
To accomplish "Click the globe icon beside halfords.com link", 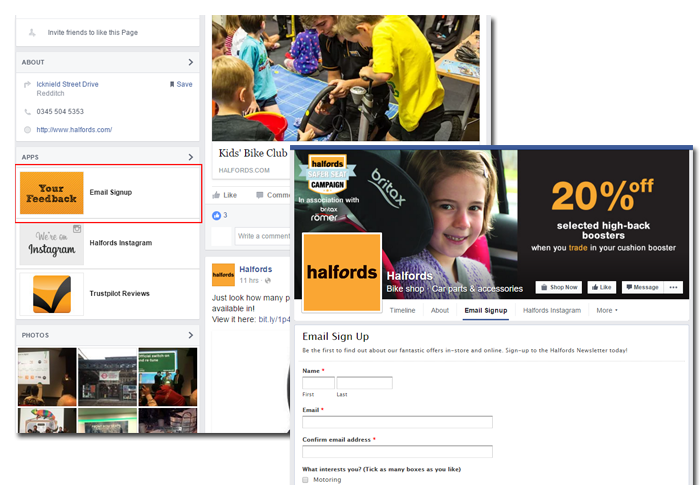I will click(28, 130).
